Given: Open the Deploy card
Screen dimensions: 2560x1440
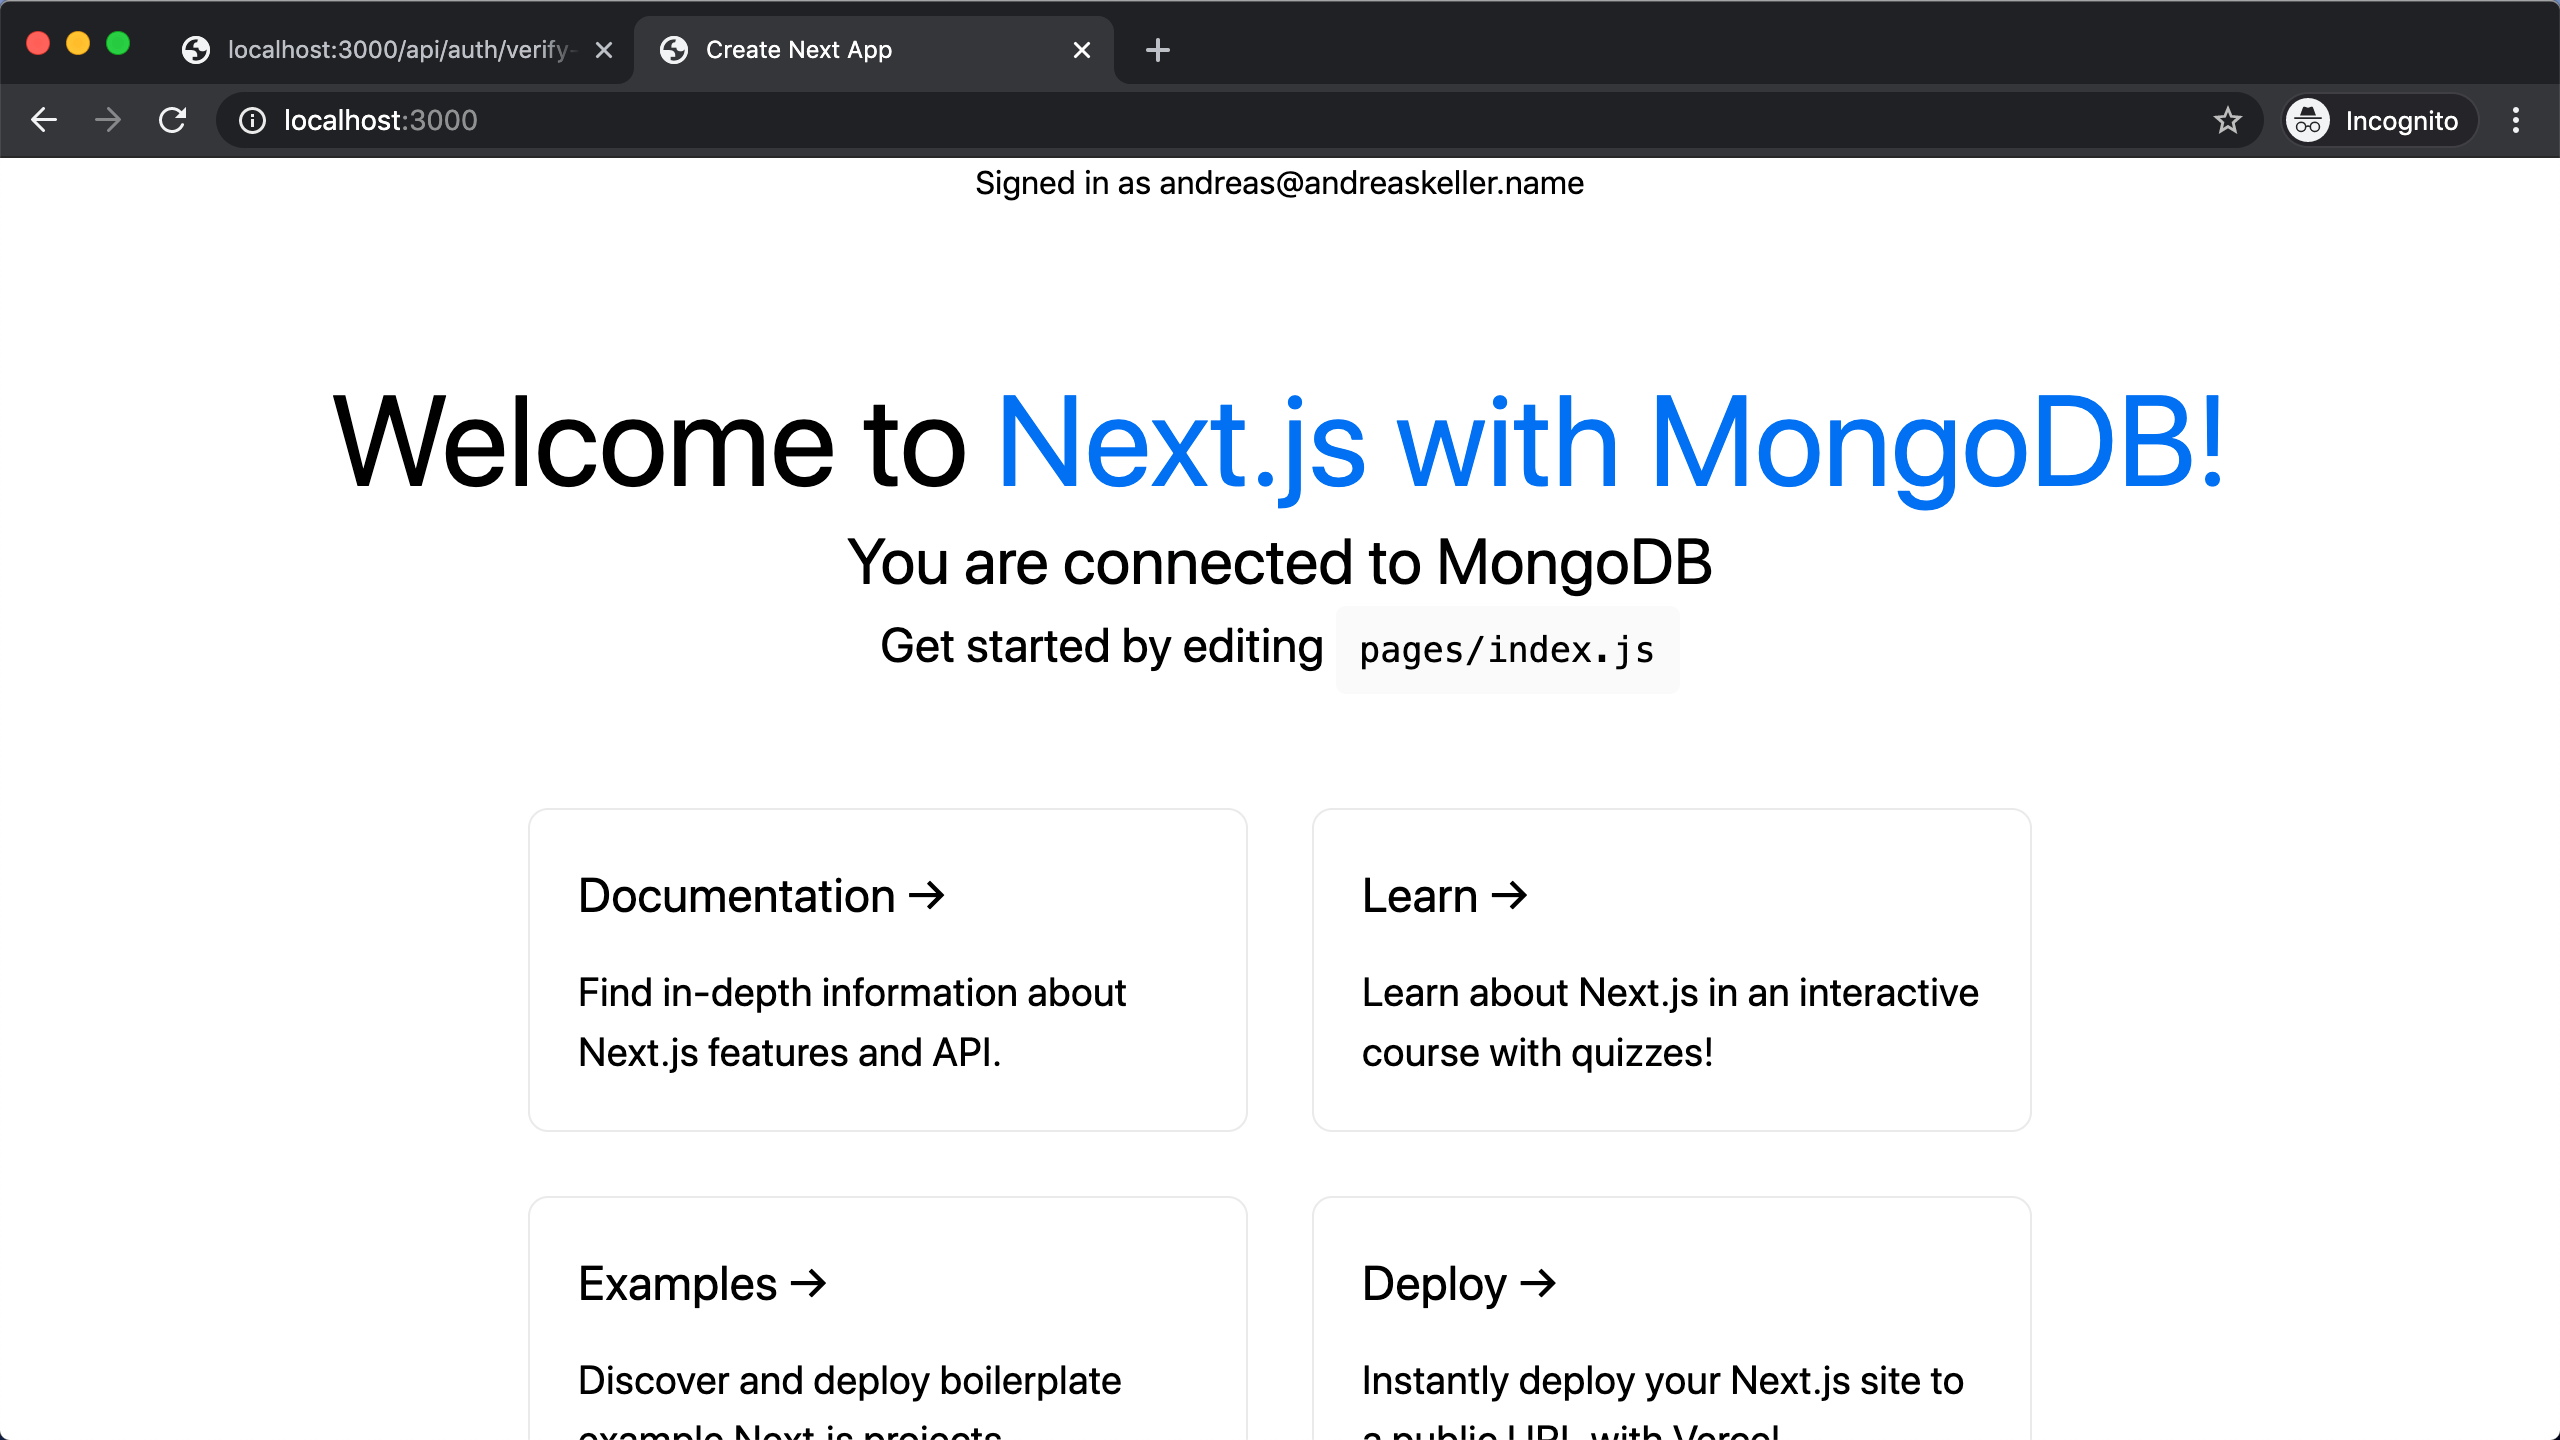Looking at the screenshot, I should tap(1672, 1318).
